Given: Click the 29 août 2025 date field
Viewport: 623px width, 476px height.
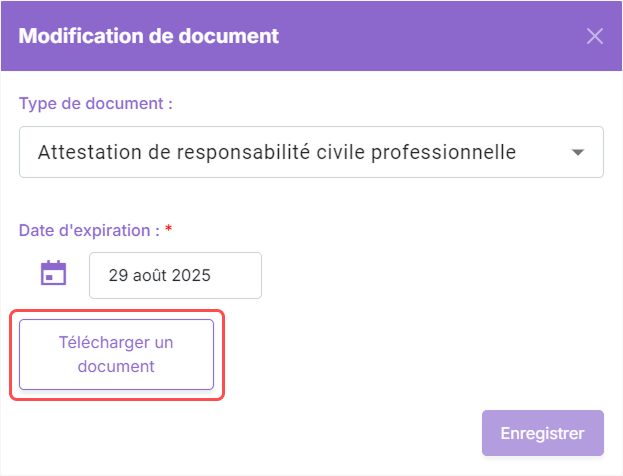Looking at the screenshot, I should (x=175, y=275).
